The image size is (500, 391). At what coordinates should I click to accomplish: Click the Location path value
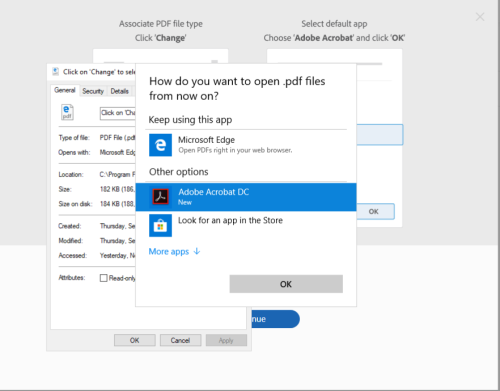(118, 175)
